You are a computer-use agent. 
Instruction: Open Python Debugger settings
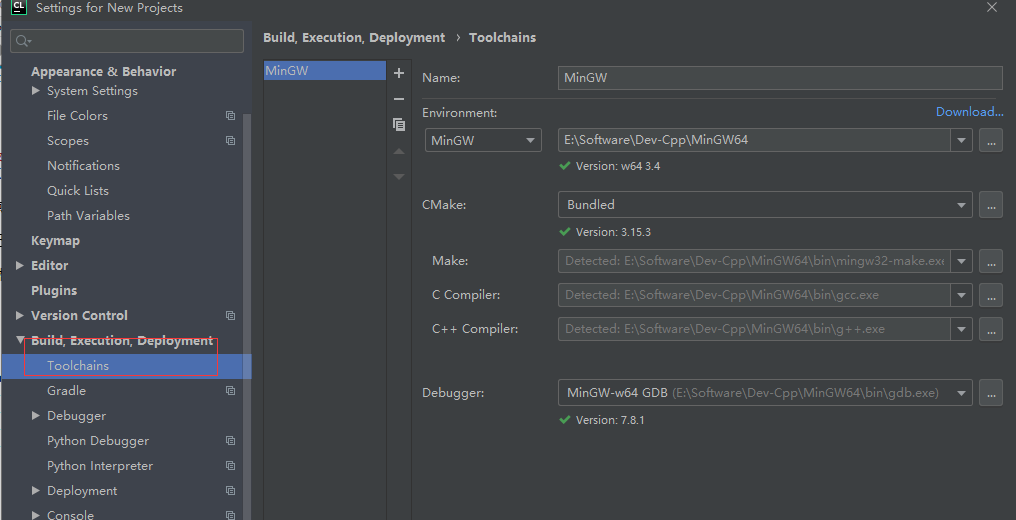(98, 441)
